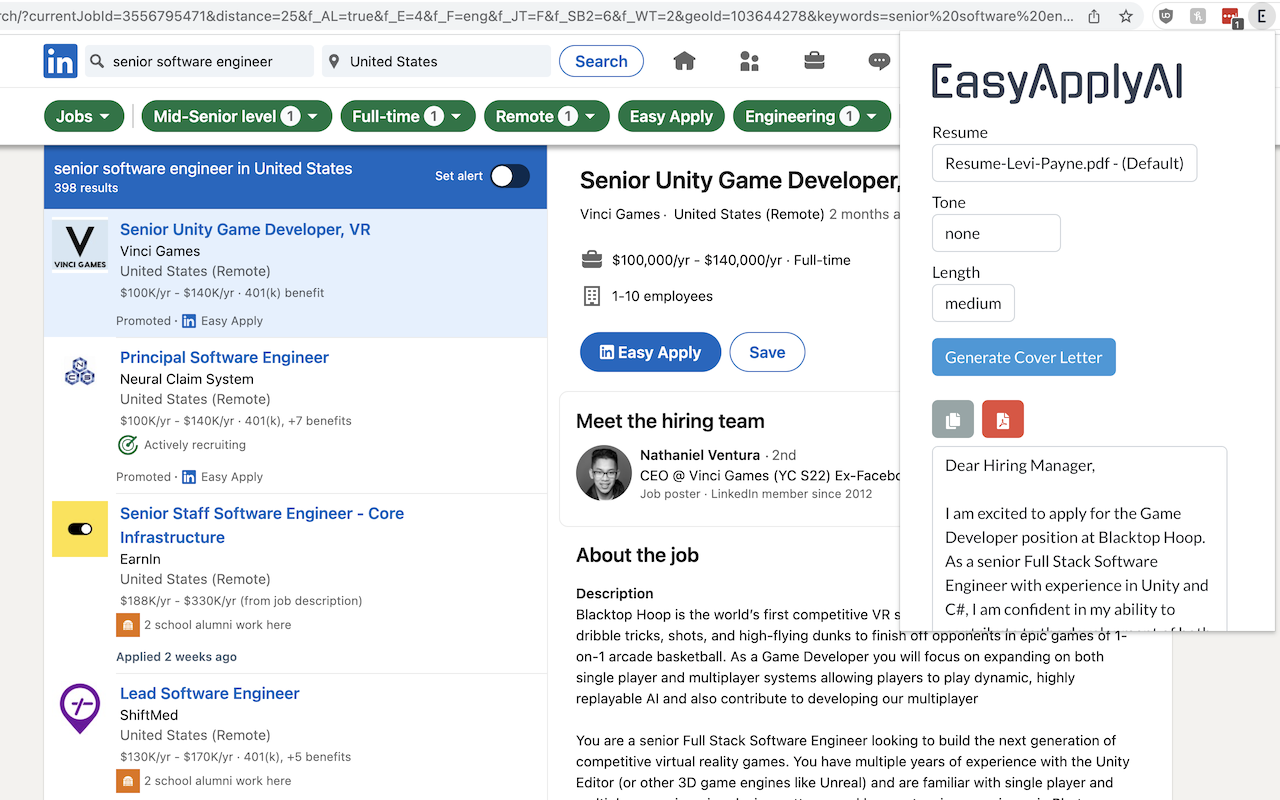
Task: Bookmark the page with the star icon
Action: click(1125, 17)
